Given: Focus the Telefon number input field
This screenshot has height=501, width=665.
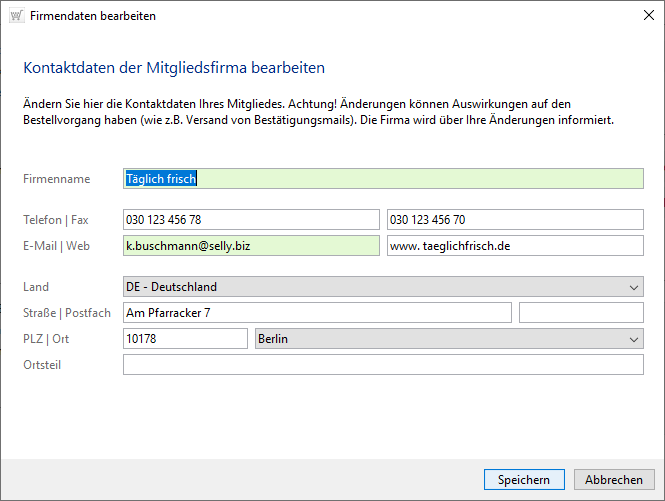Looking at the screenshot, I should point(251,220).
